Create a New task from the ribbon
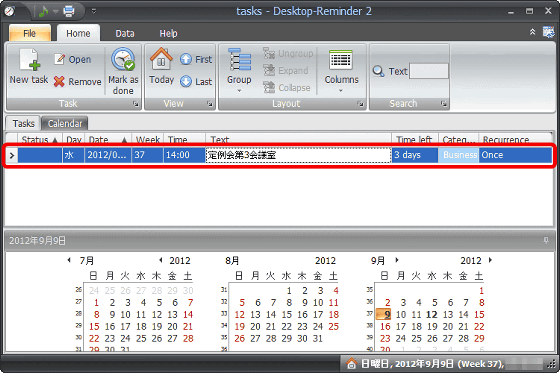560x373 pixels. [29, 67]
